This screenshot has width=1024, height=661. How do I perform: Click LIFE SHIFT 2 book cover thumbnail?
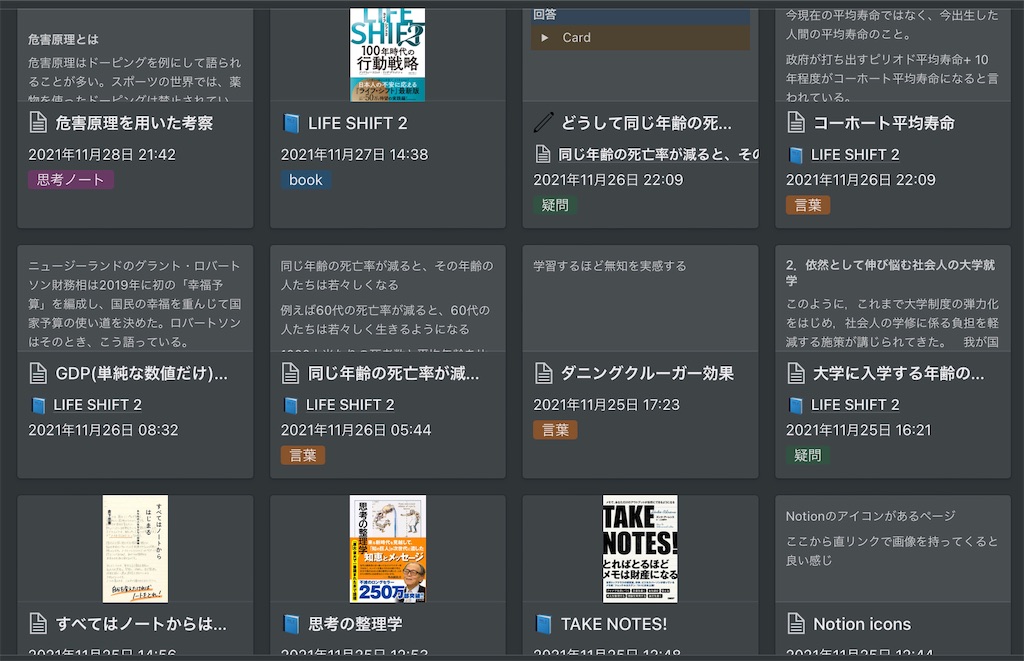pos(387,55)
